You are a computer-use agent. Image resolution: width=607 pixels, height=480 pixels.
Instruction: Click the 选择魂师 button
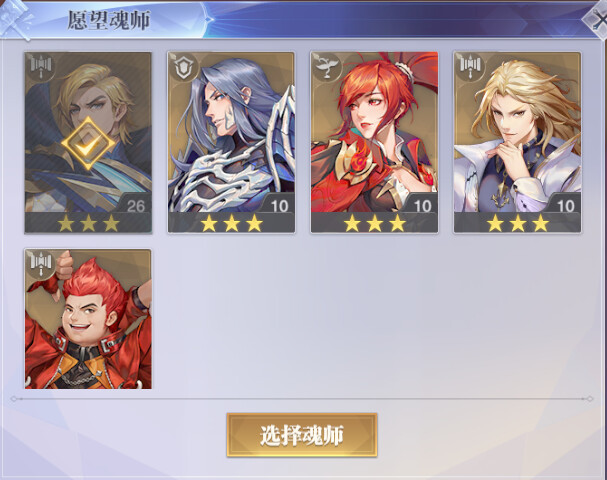tap(302, 435)
